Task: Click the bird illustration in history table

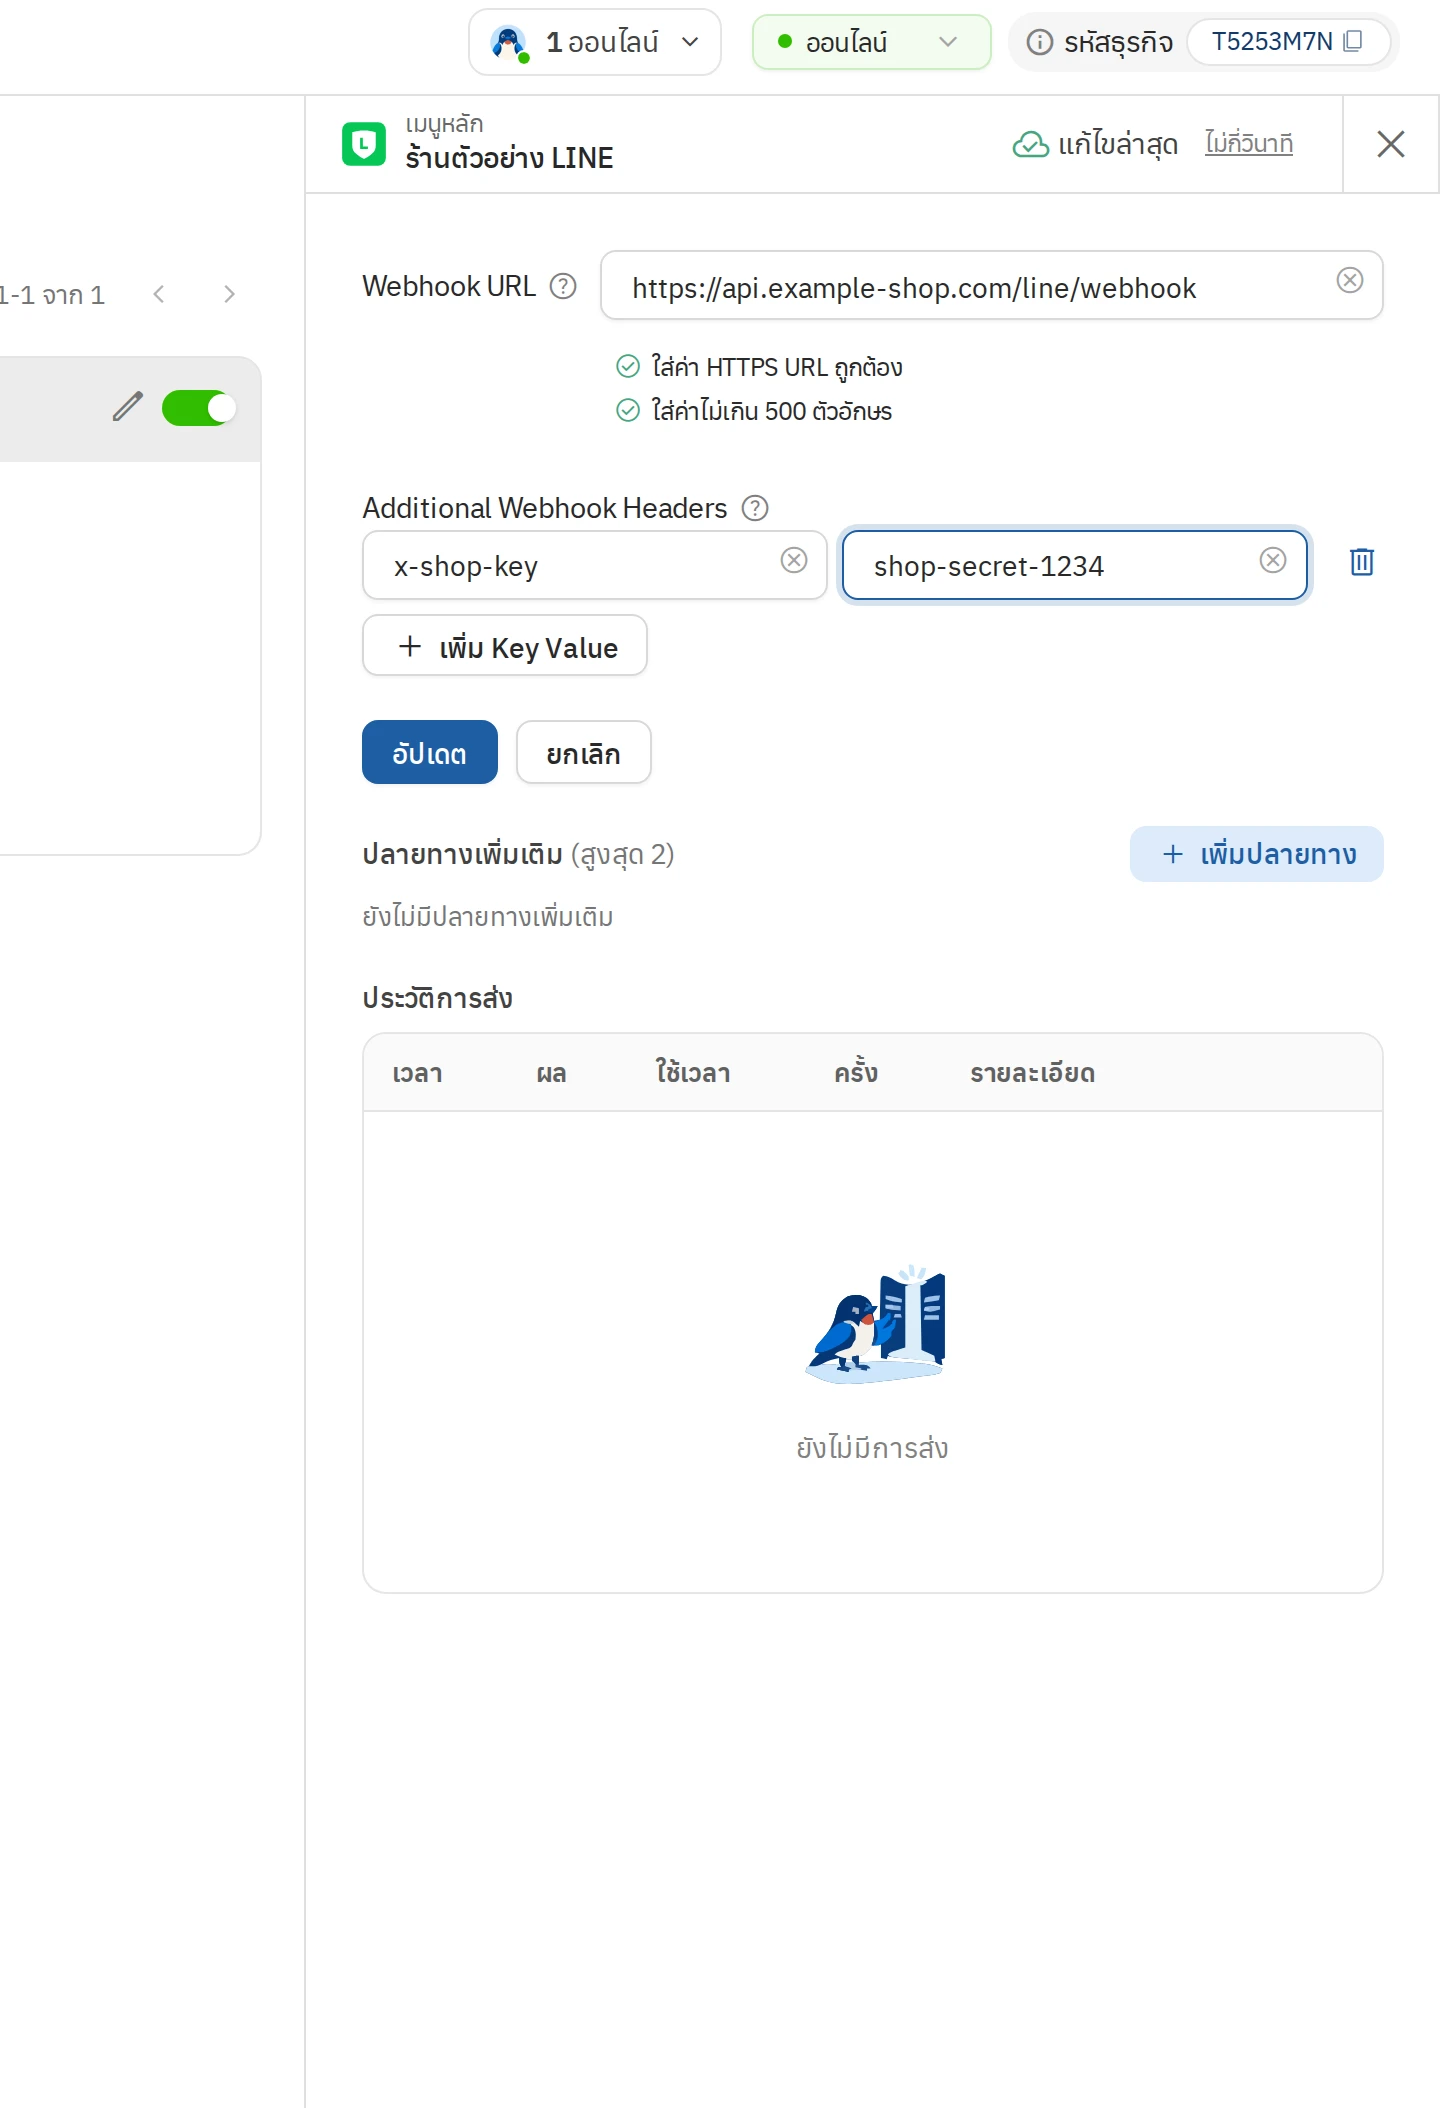Action: [875, 1324]
